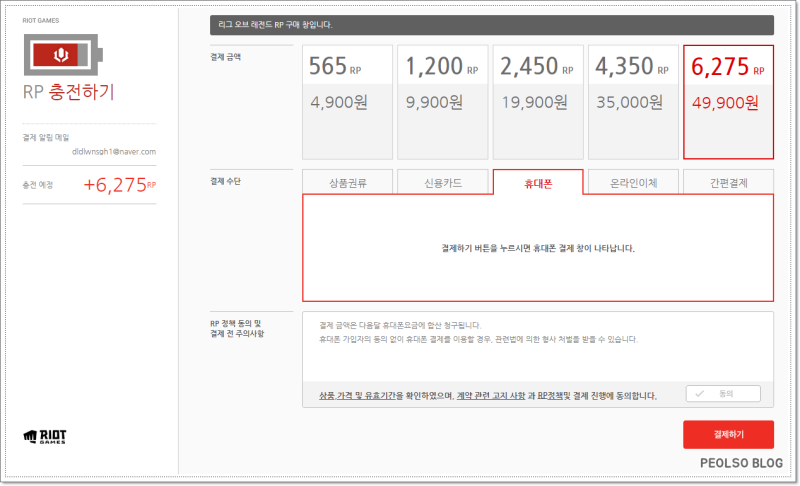Click the 결제 알림 메일 label

46,137
